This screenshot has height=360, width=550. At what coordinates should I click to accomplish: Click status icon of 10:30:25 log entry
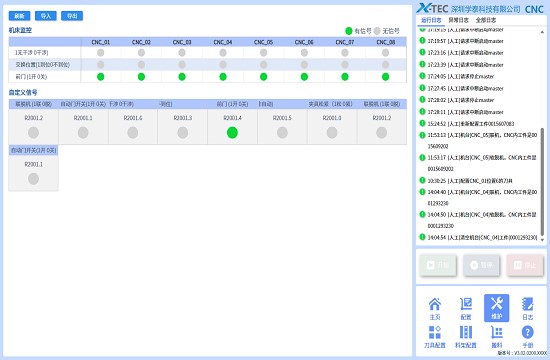[x=422, y=180]
